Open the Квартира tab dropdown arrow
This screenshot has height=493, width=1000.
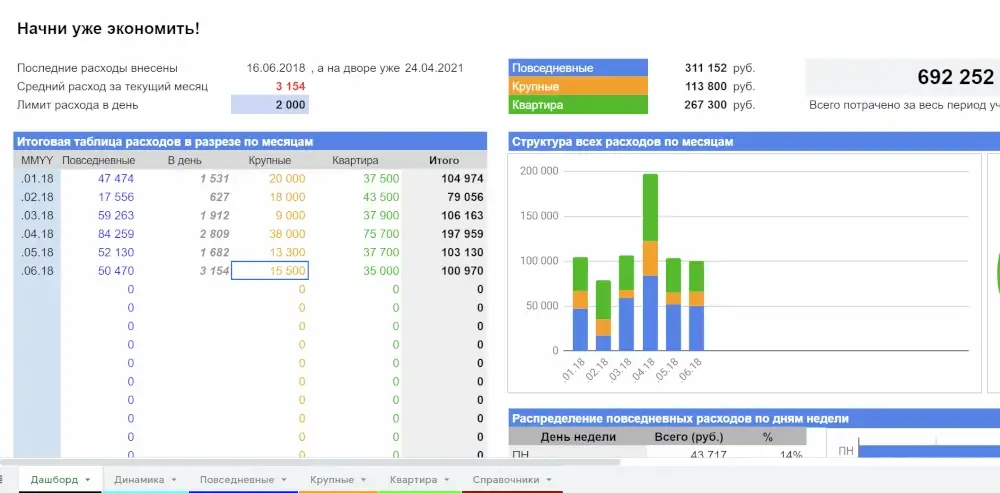[x=446, y=480]
